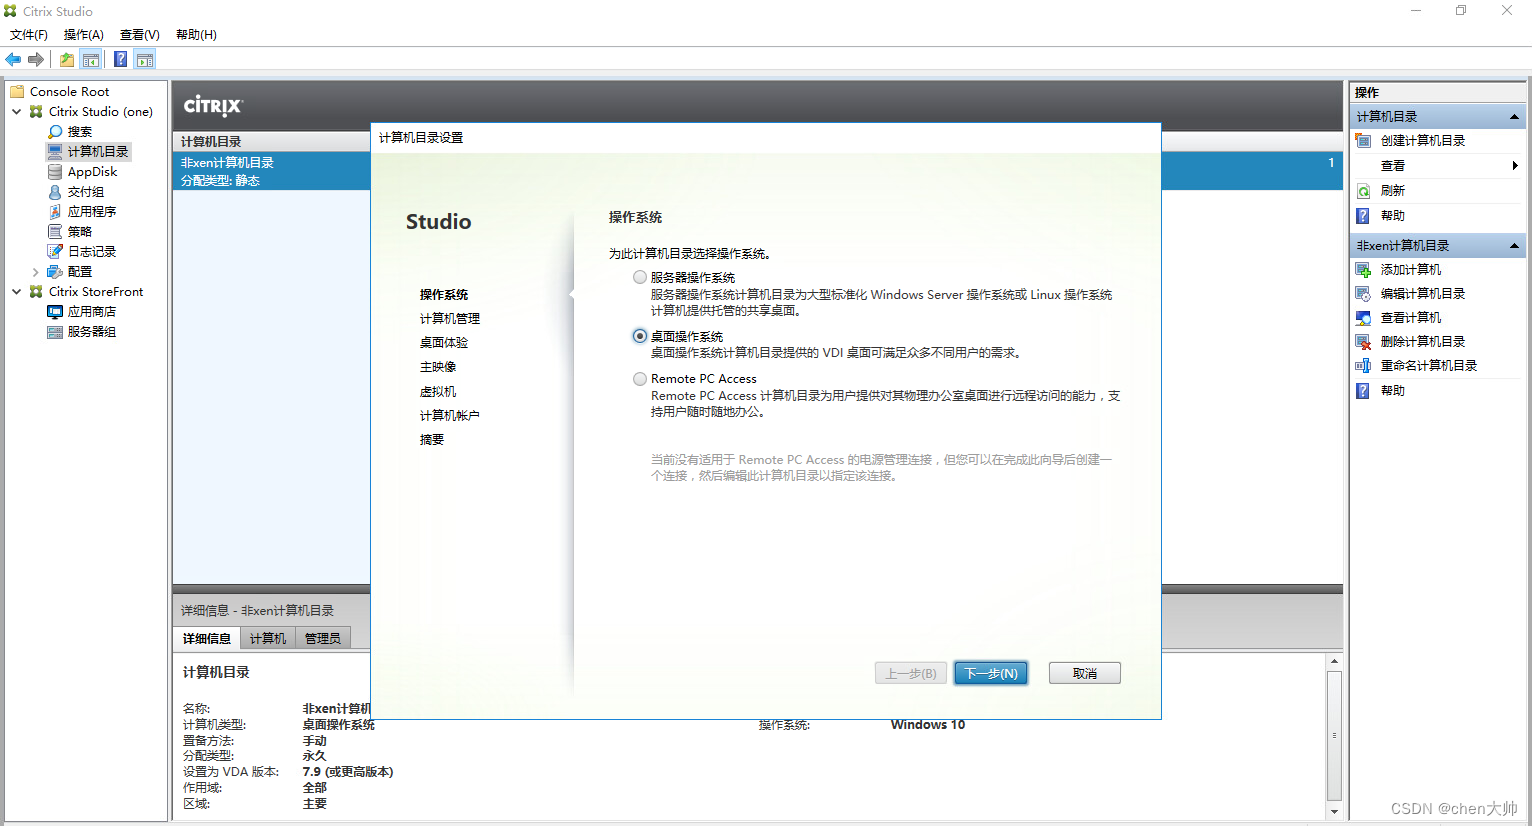
Task: Open the 查看 submenu arrow
Action: [1515, 166]
